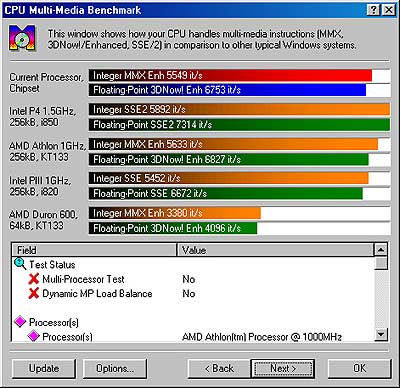Click the Value column header
The width and height of the screenshot is (400, 388).
[275, 250]
